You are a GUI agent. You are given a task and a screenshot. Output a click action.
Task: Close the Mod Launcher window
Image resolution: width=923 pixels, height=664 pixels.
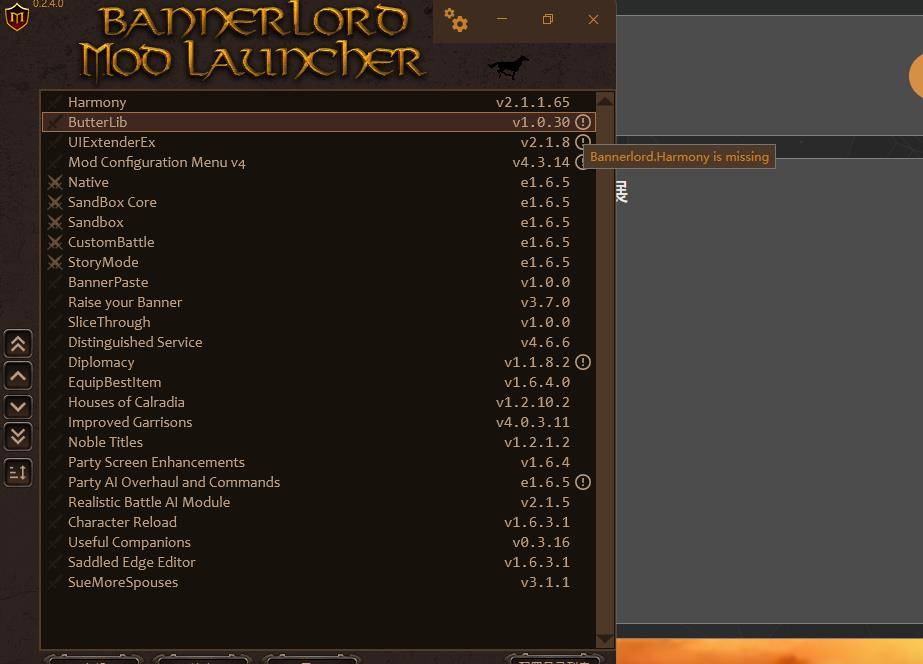point(593,19)
